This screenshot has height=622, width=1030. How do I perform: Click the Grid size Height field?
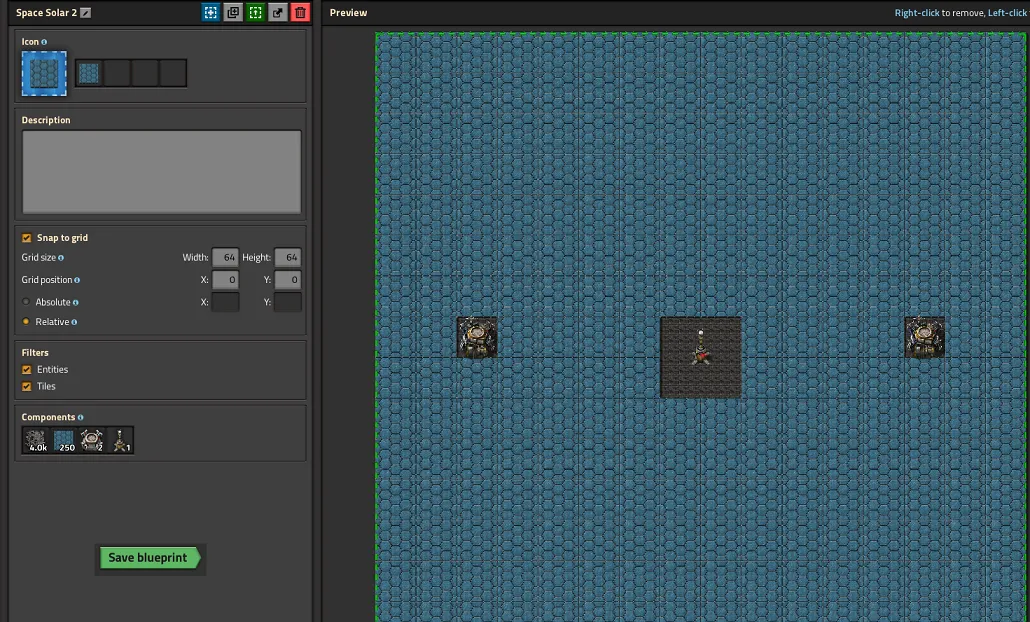click(288, 257)
